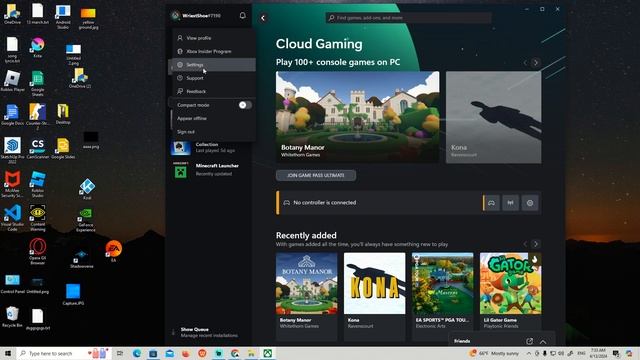Pop out the Friends panel

coord(529,341)
